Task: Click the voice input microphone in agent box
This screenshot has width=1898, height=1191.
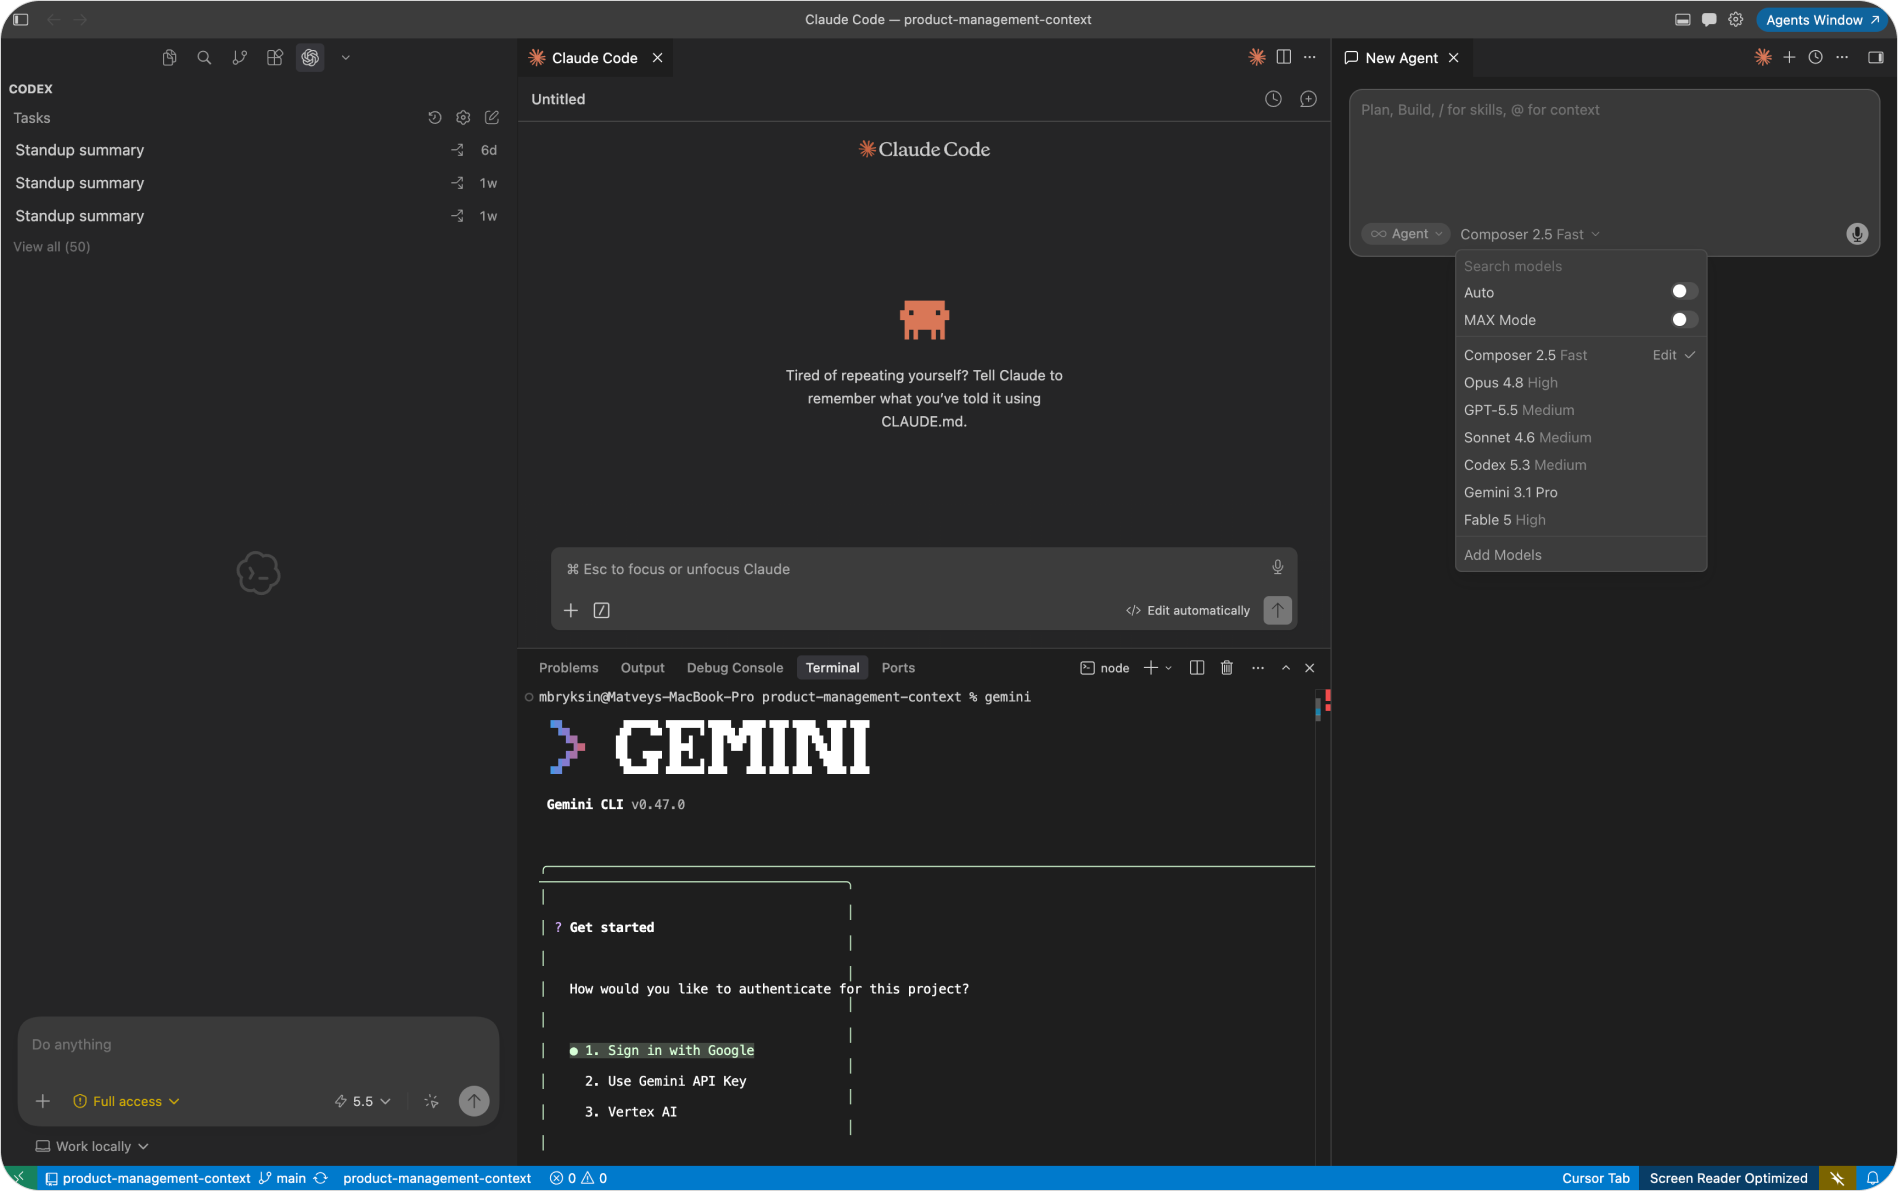Action: click(x=1857, y=234)
